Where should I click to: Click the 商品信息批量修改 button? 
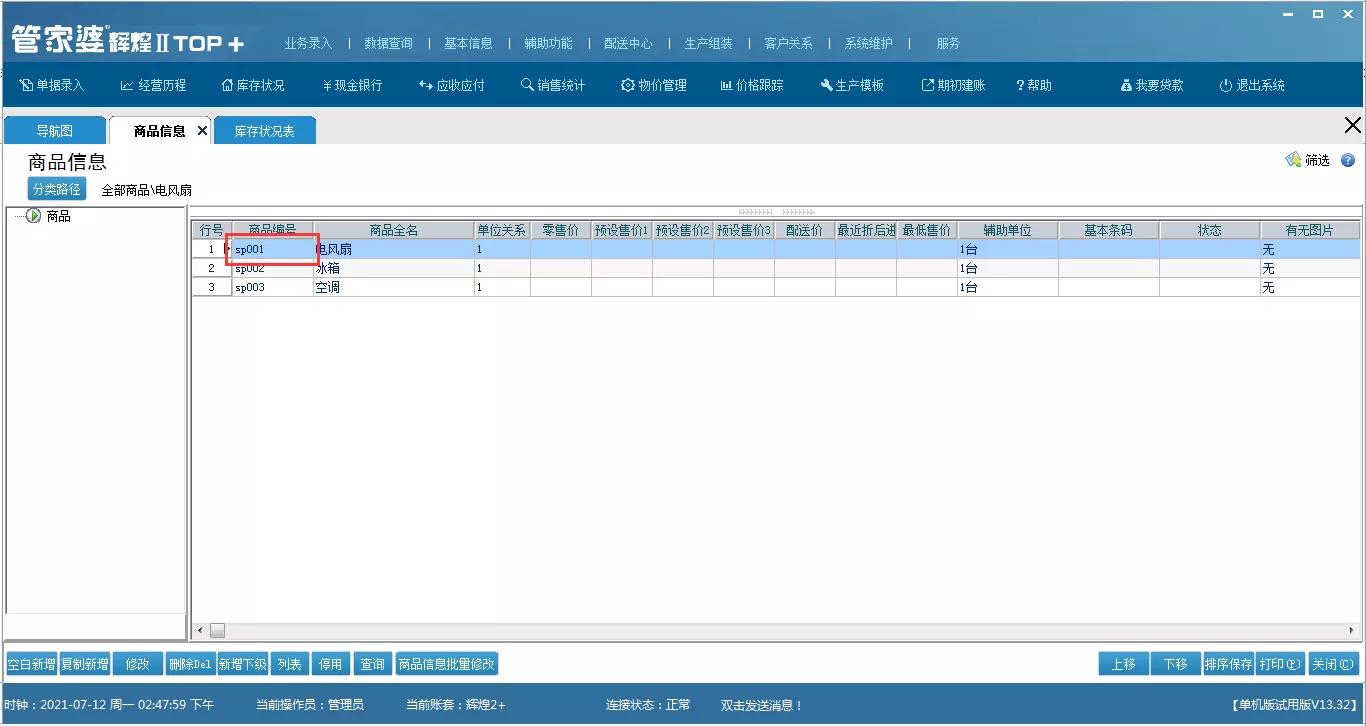click(x=447, y=663)
